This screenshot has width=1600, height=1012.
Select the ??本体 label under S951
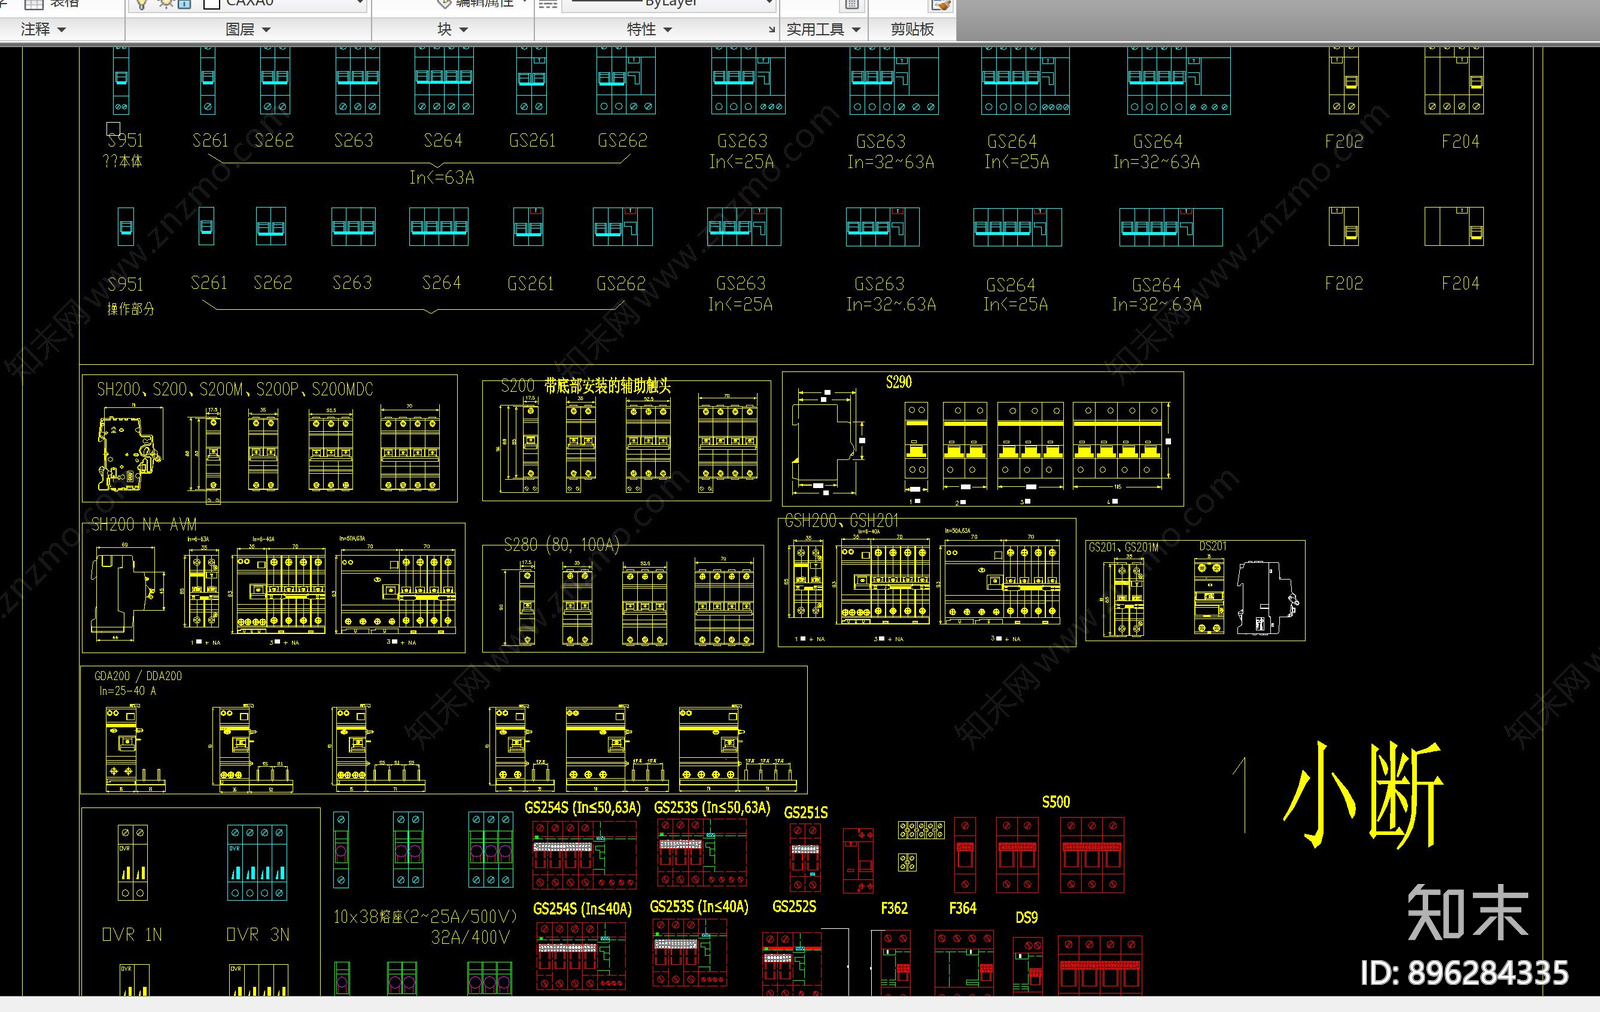122,161
